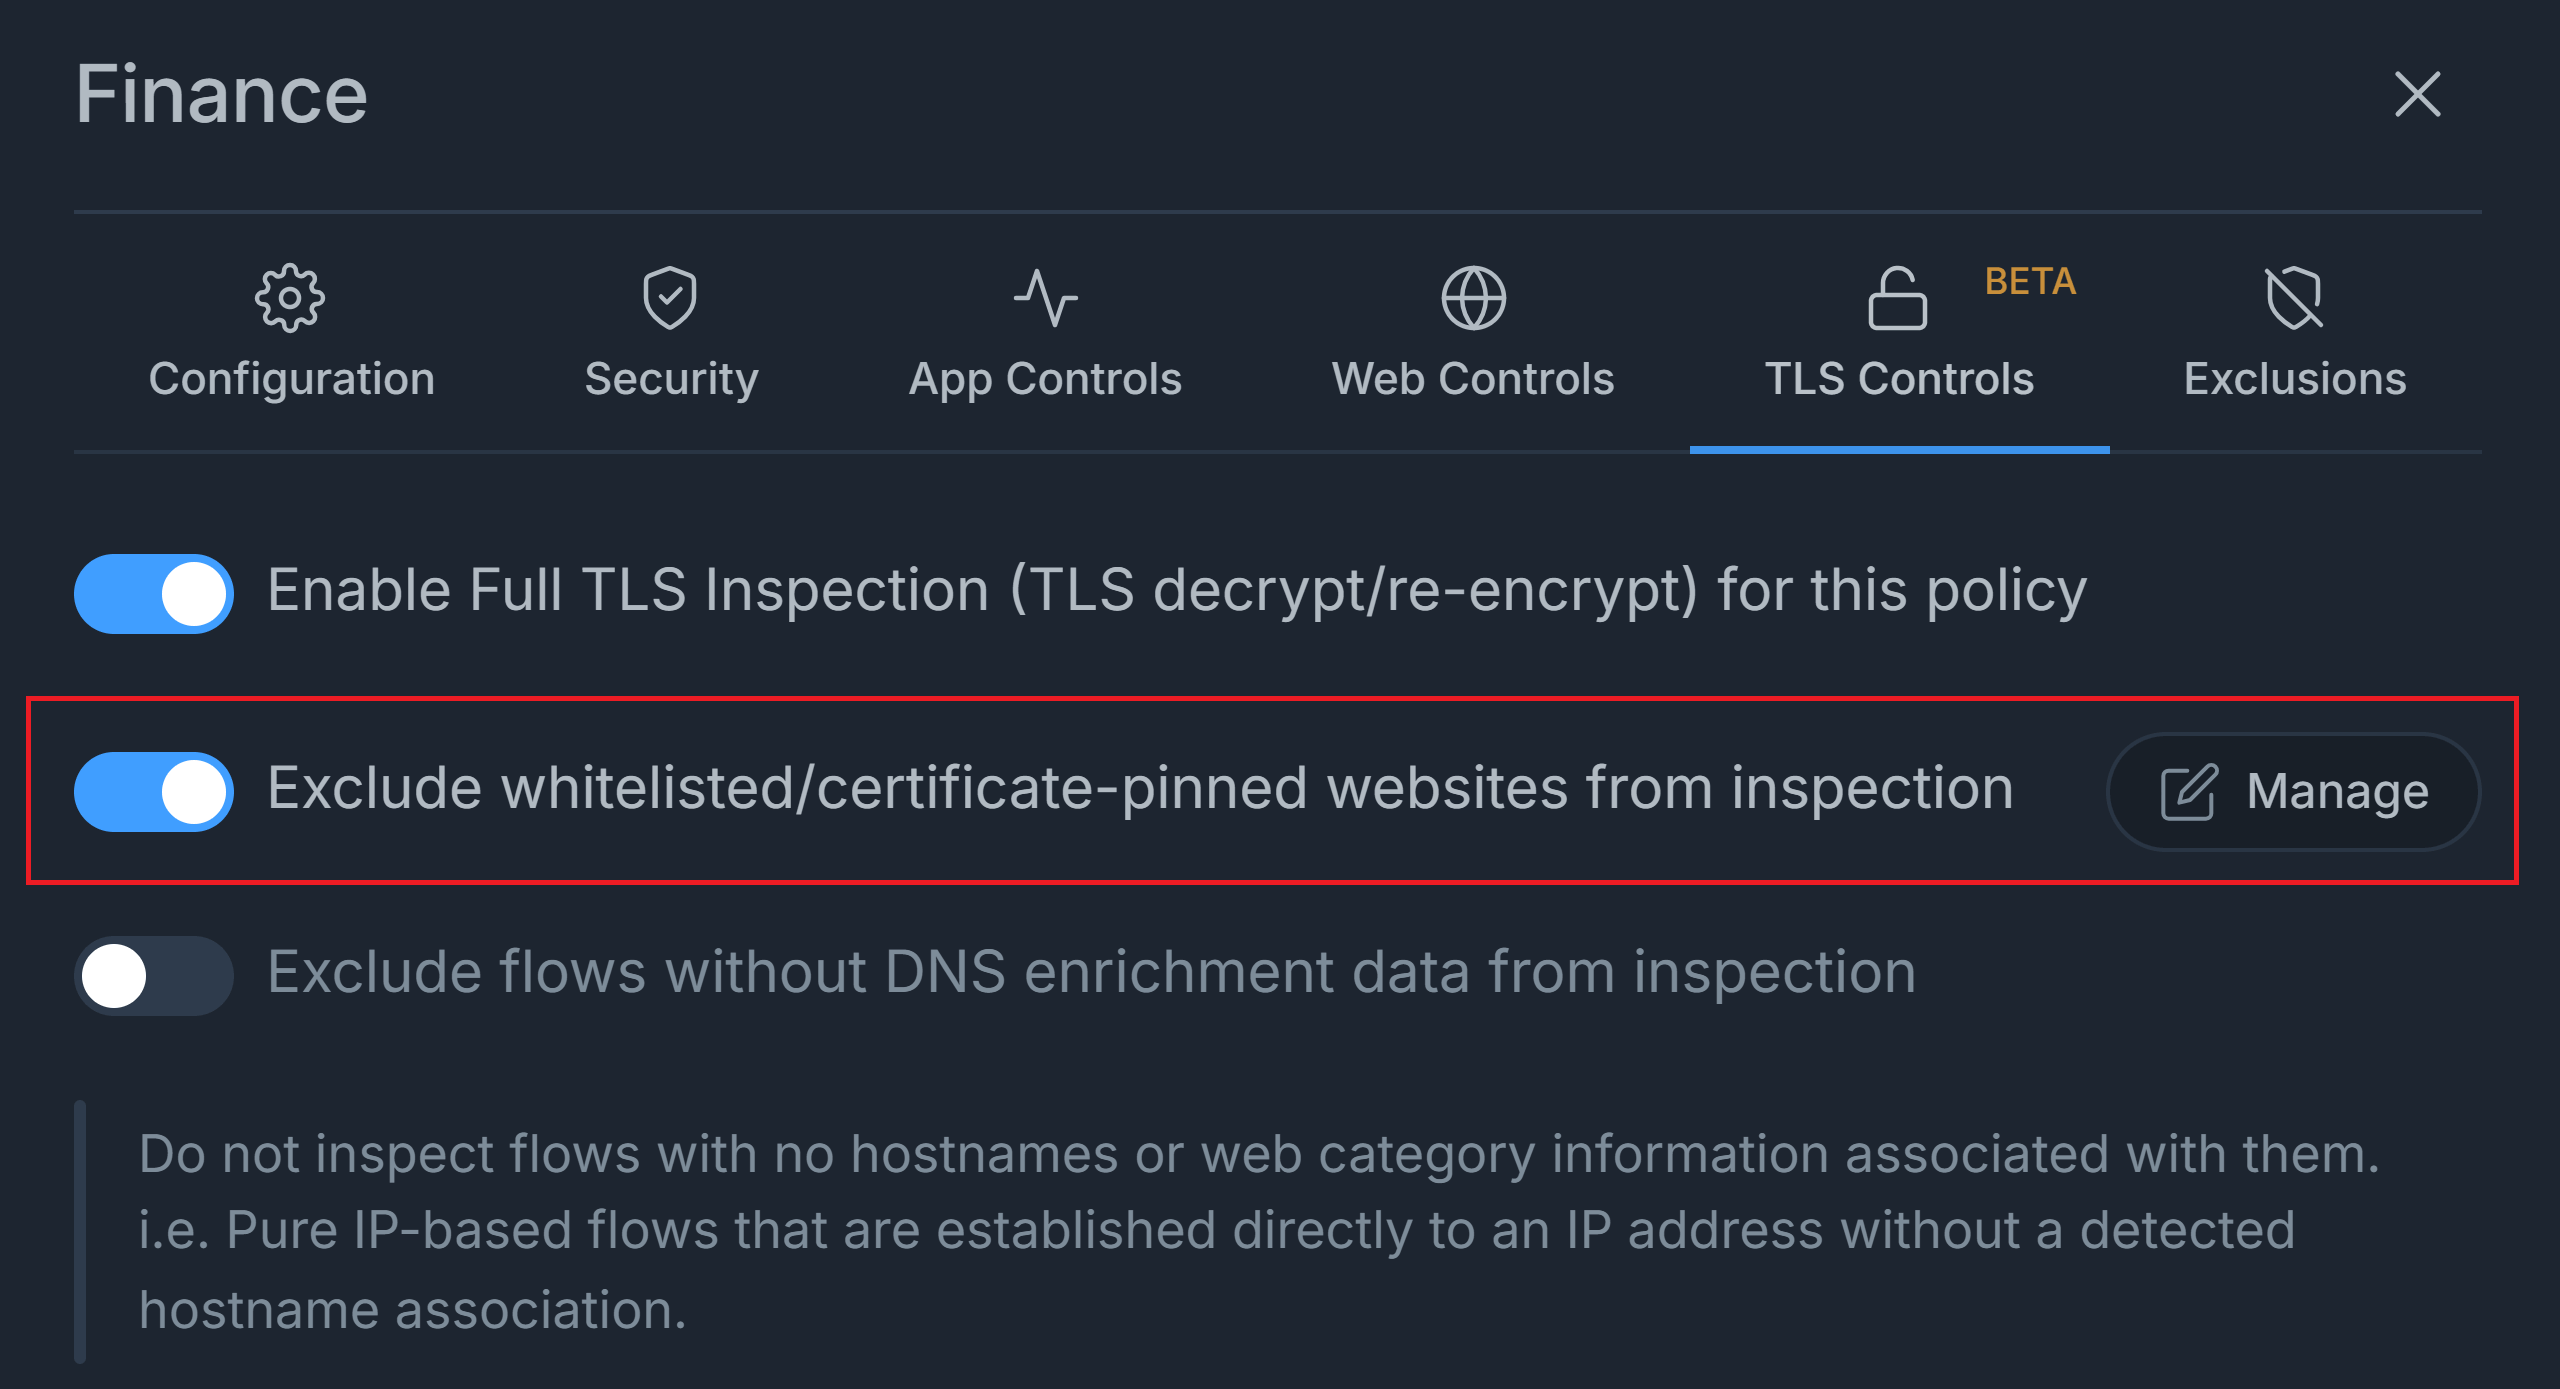Click the BETA badge on TLS Controls
Viewport: 2560px width, 1389px height.
click(x=2030, y=282)
